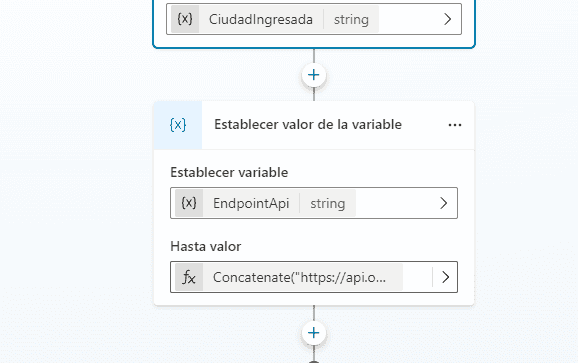
Task: Click the empty area of the CiudadIngresada field
Action: [409, 19]
